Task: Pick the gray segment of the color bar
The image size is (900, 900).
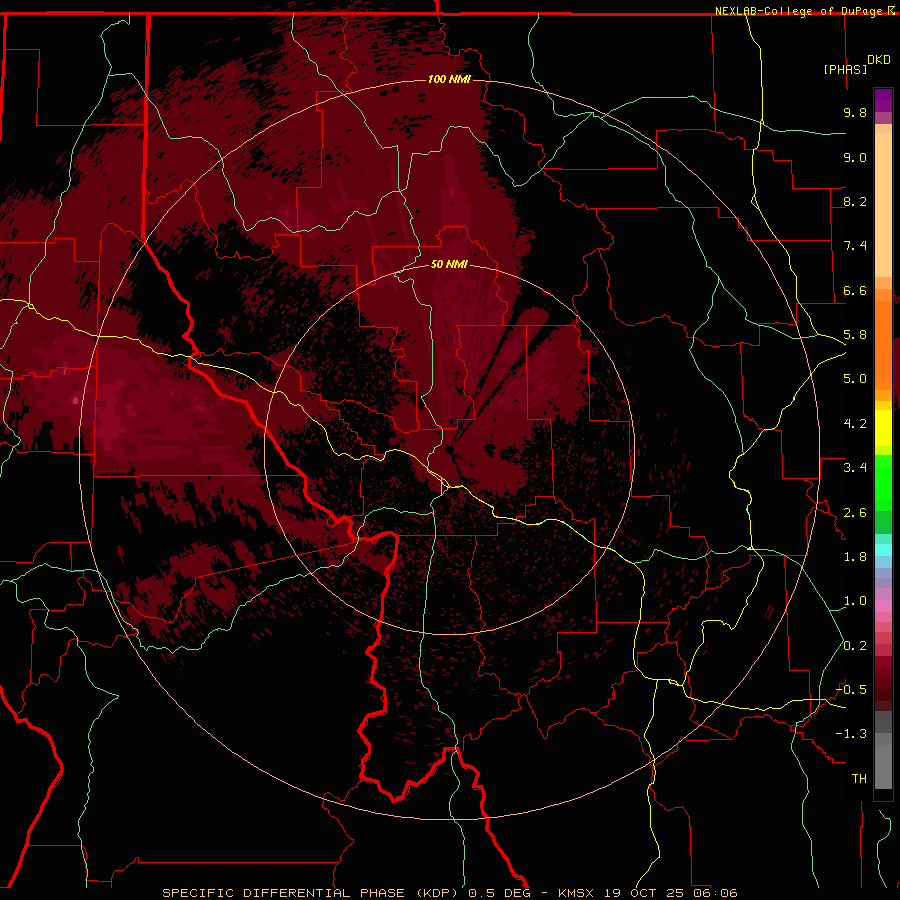Action: tap(883, 750)
